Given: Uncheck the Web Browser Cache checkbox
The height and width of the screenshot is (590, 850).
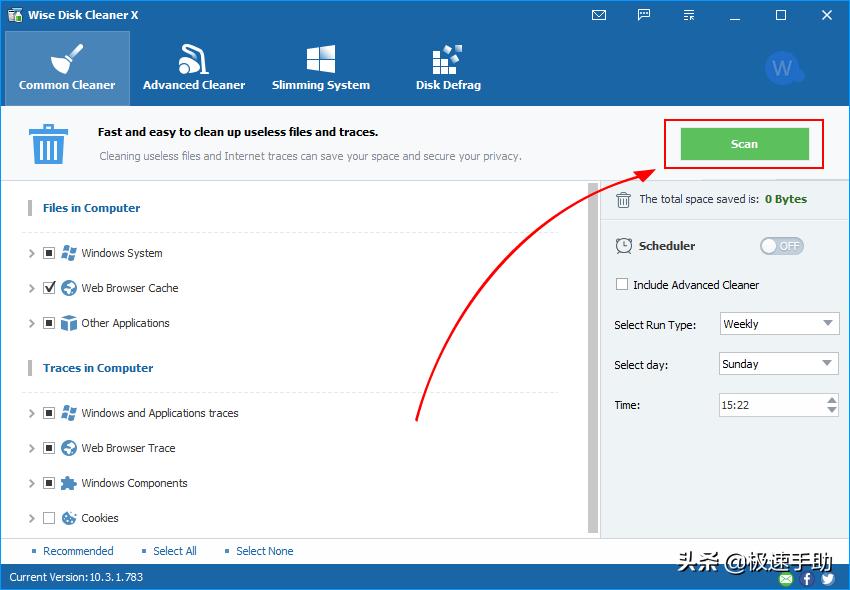Looking at the screenshot, I should coord(49,288).
